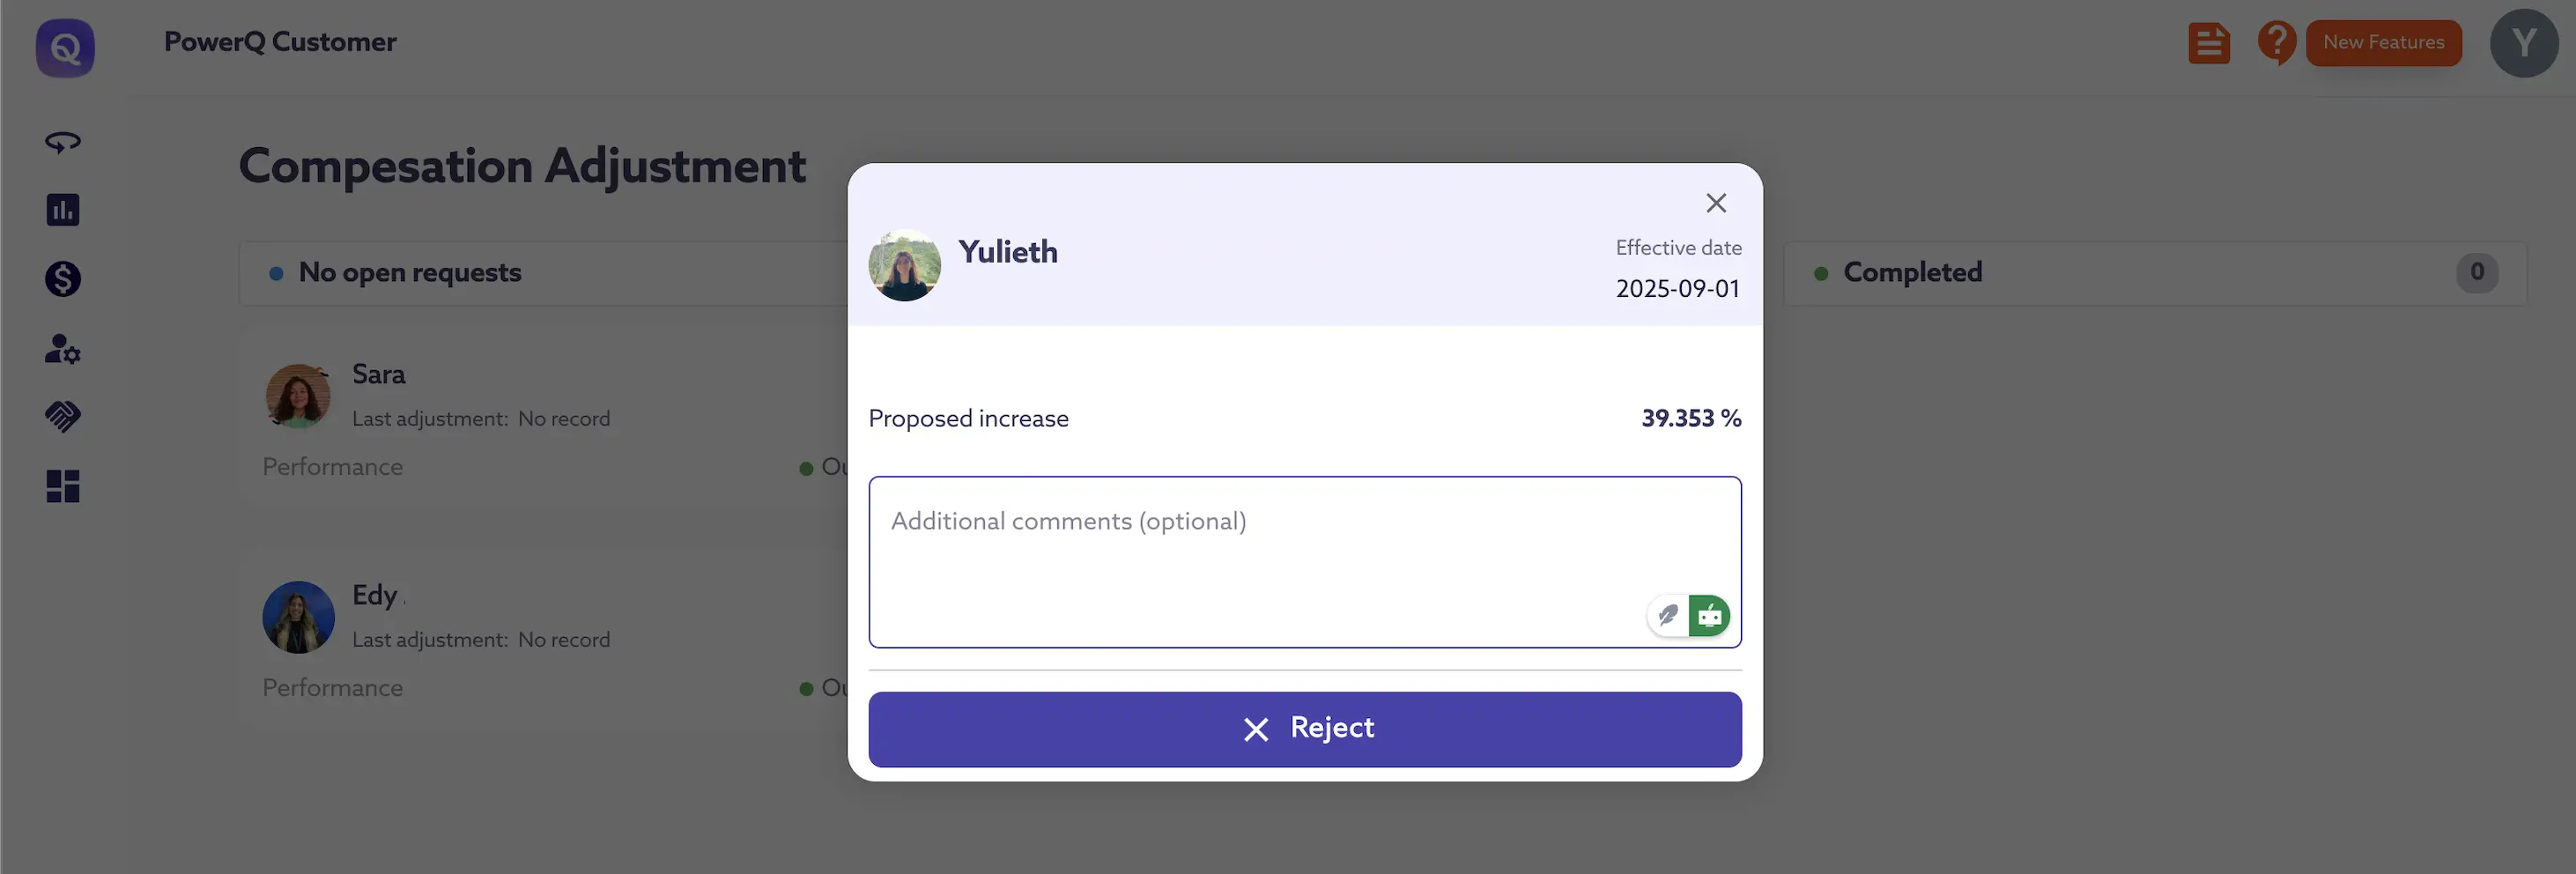Open the bar chart sidebar icon
2576x874 pixels.
62,210
